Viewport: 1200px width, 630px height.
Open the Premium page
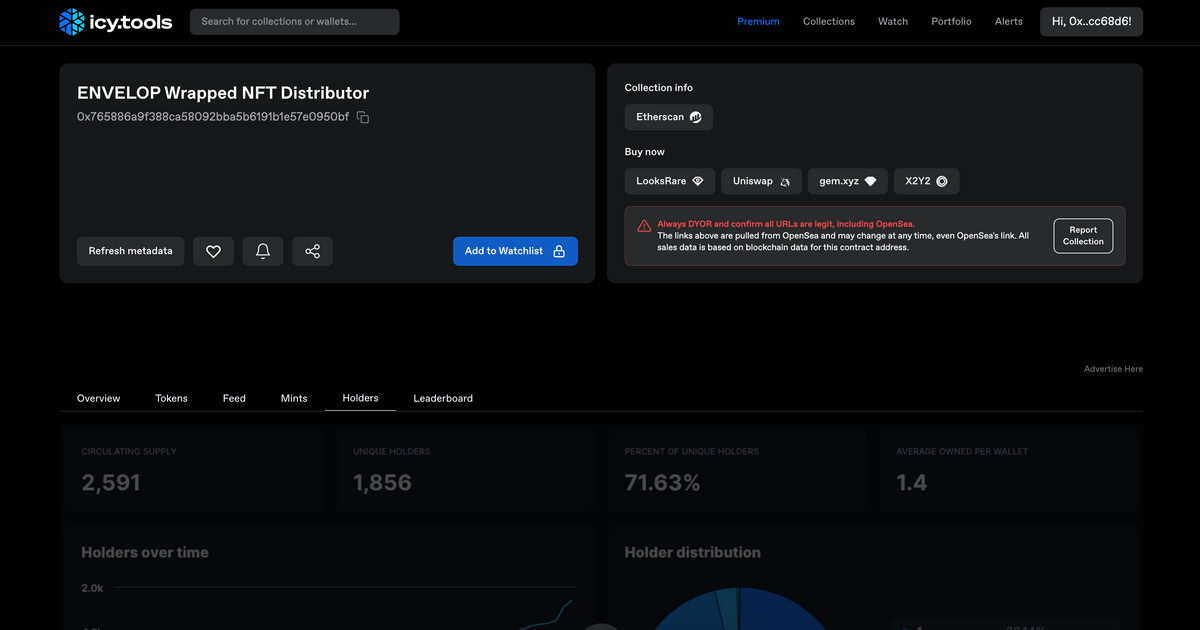[x=758, y=21]
